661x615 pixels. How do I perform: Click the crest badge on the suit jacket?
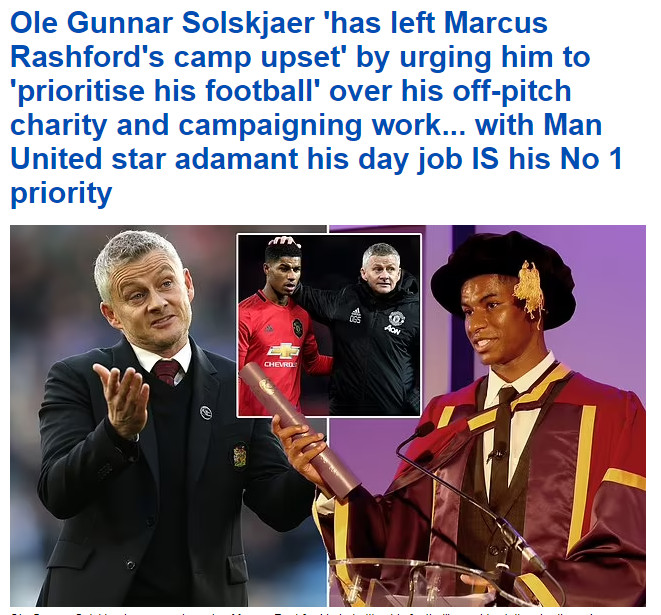coord(240,456)
